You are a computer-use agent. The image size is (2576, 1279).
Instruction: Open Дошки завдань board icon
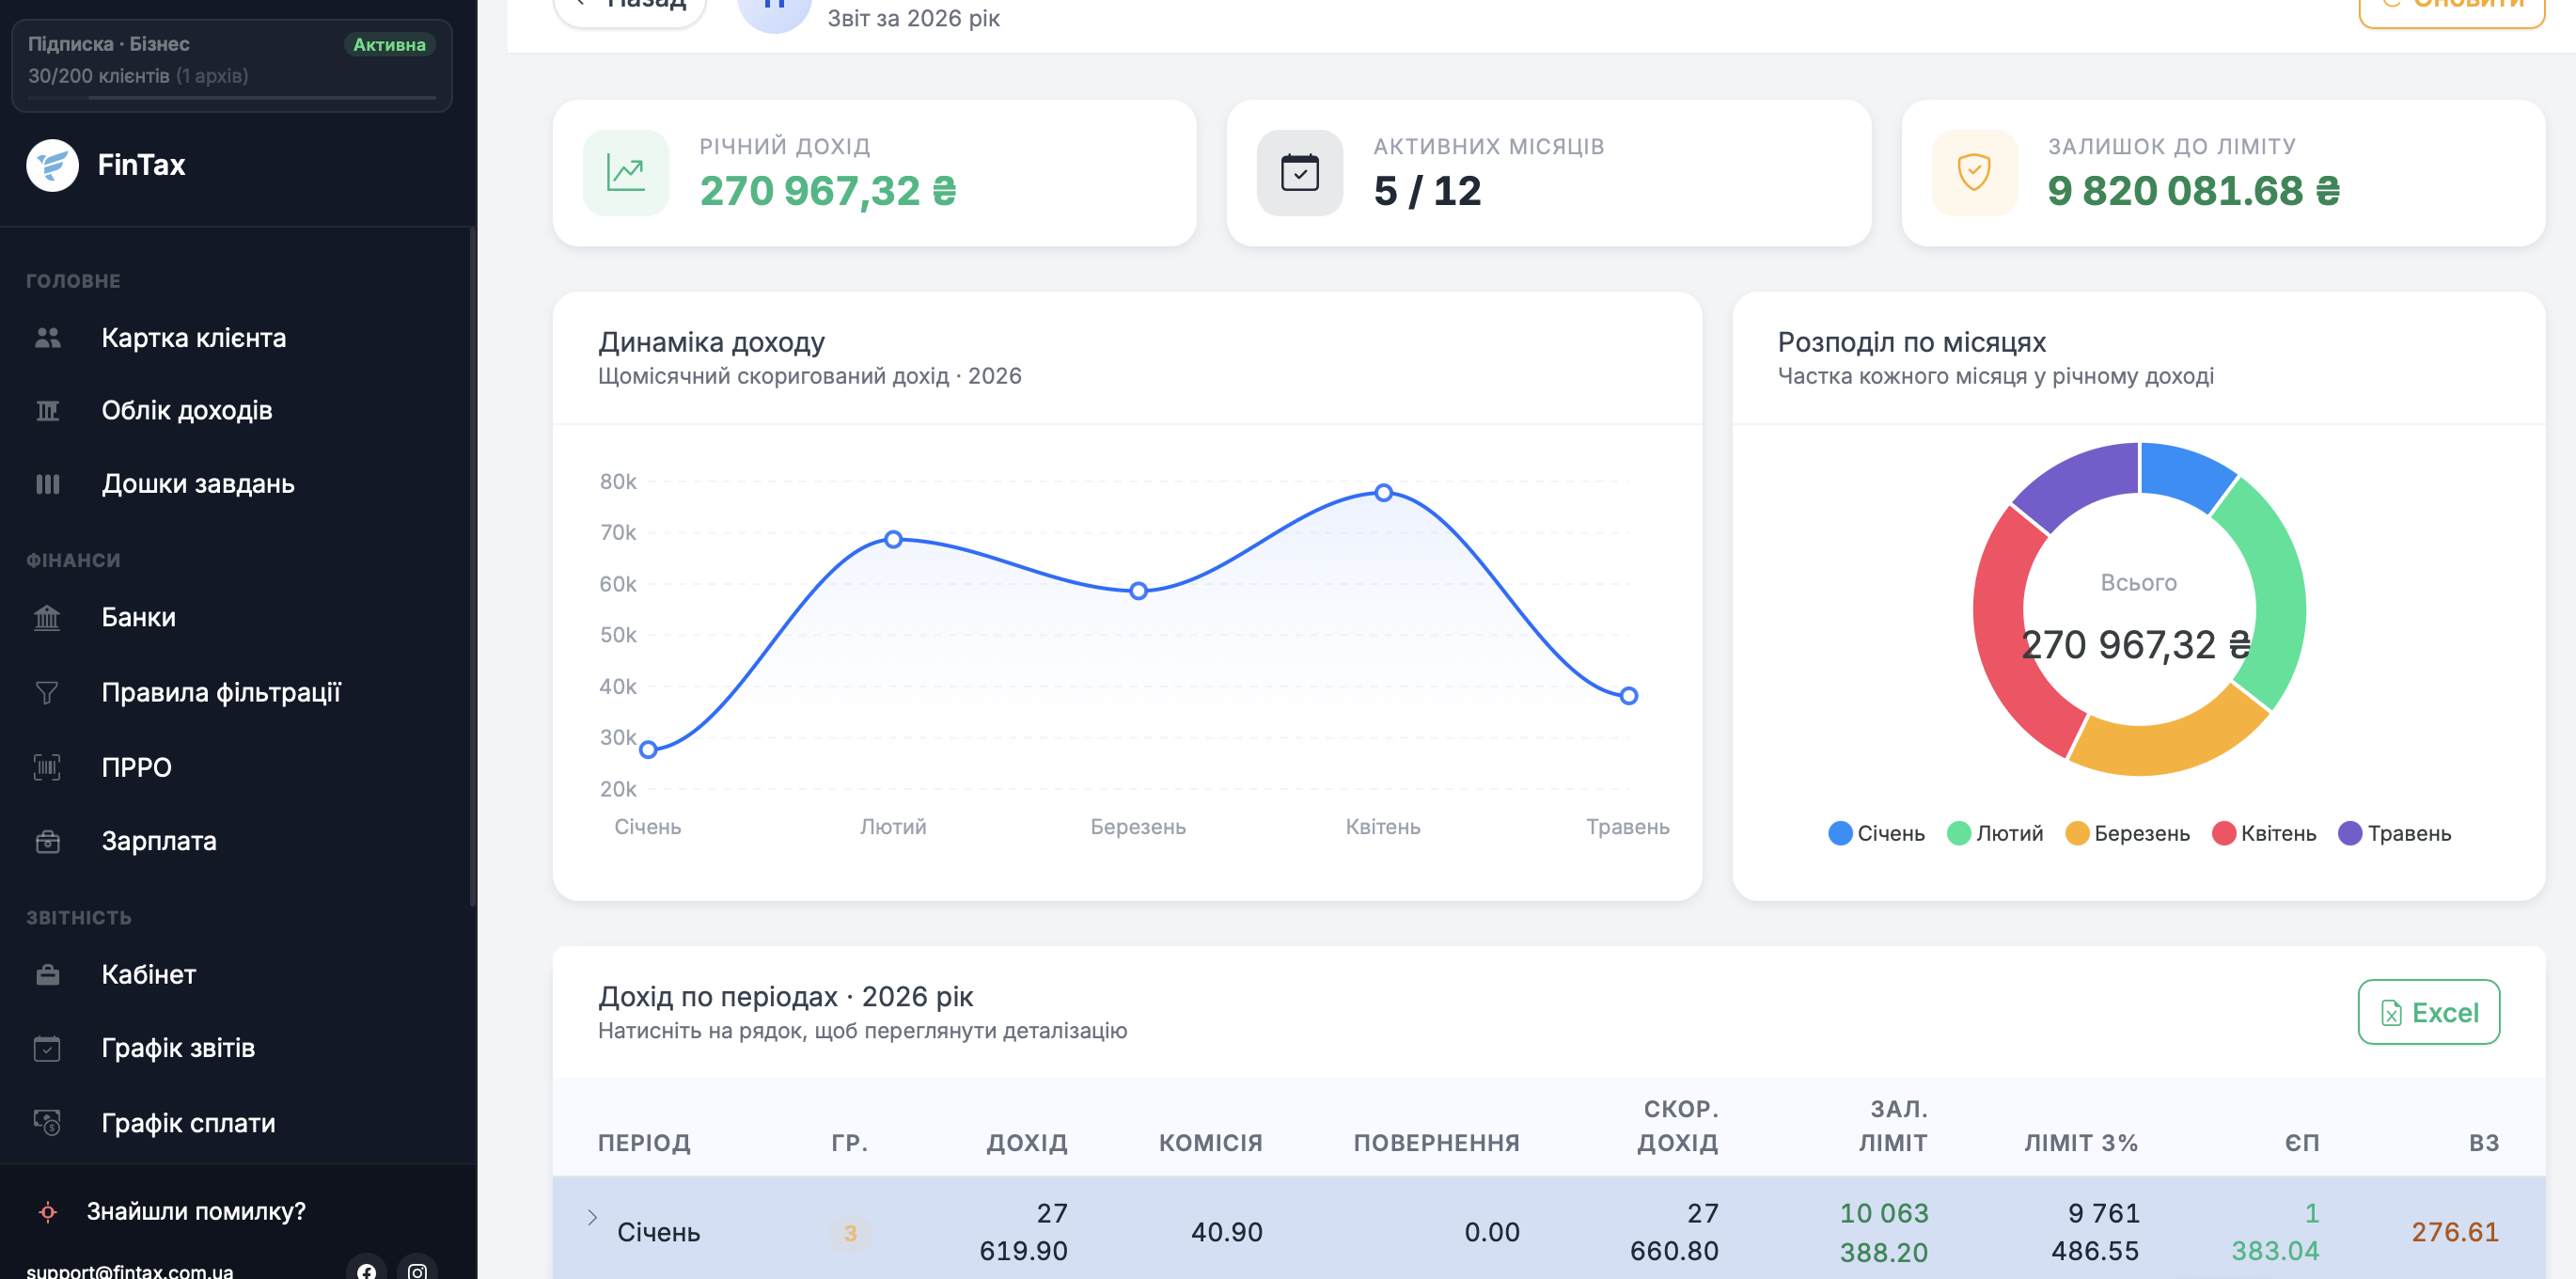(x=47, y=484)
